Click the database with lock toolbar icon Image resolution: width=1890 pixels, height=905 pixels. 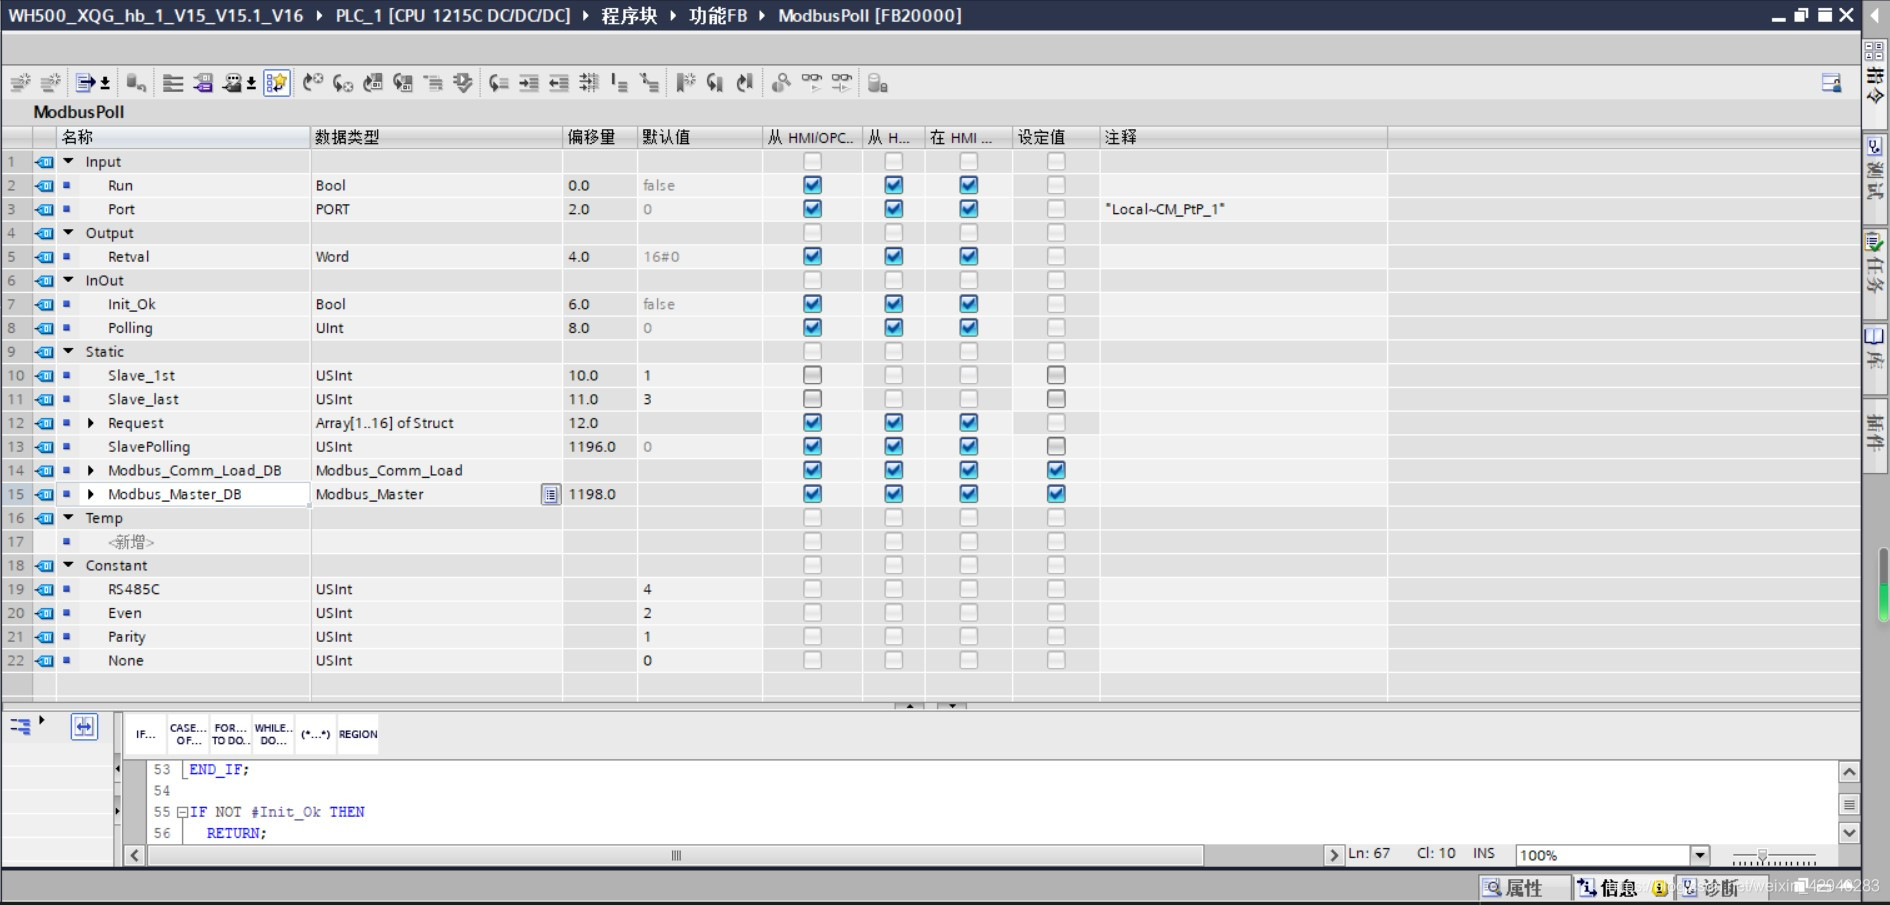[877, 83]
